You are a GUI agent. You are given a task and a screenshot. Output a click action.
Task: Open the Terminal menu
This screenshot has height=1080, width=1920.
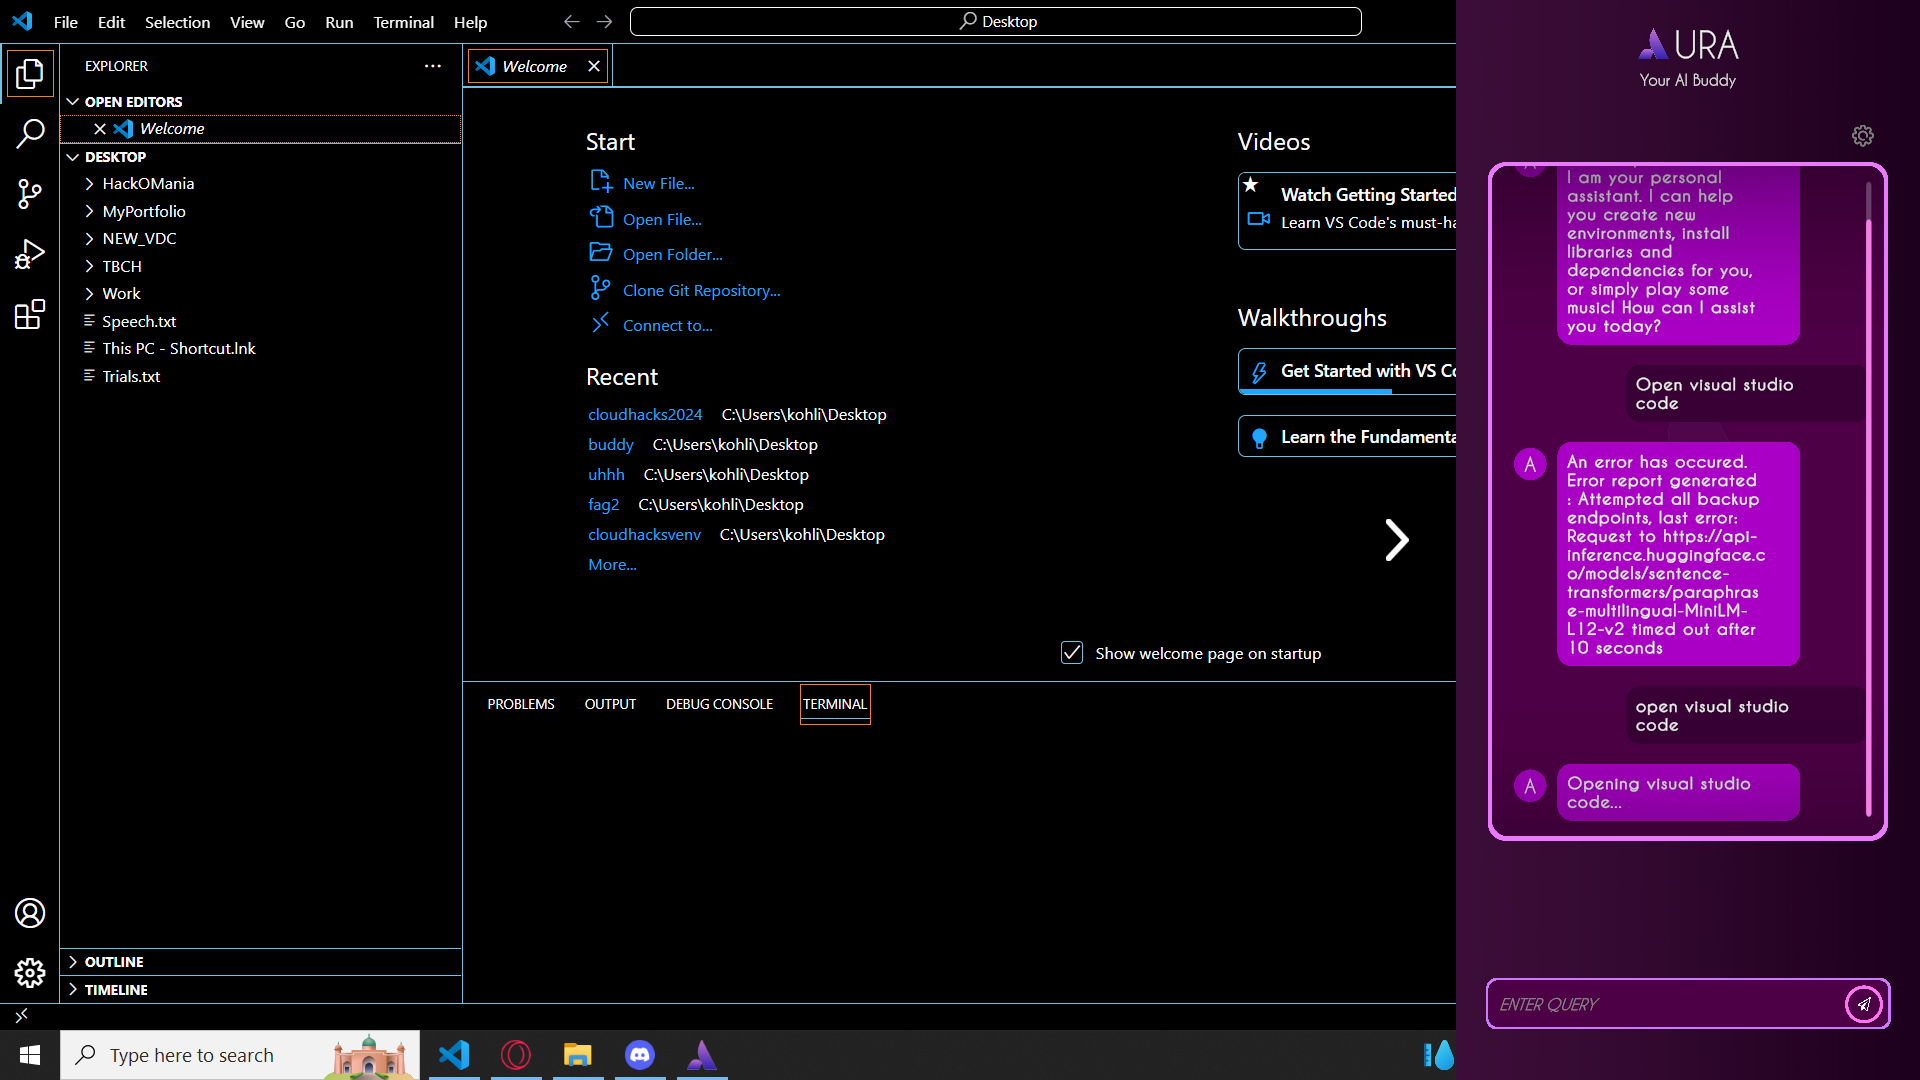pos(403,22)
